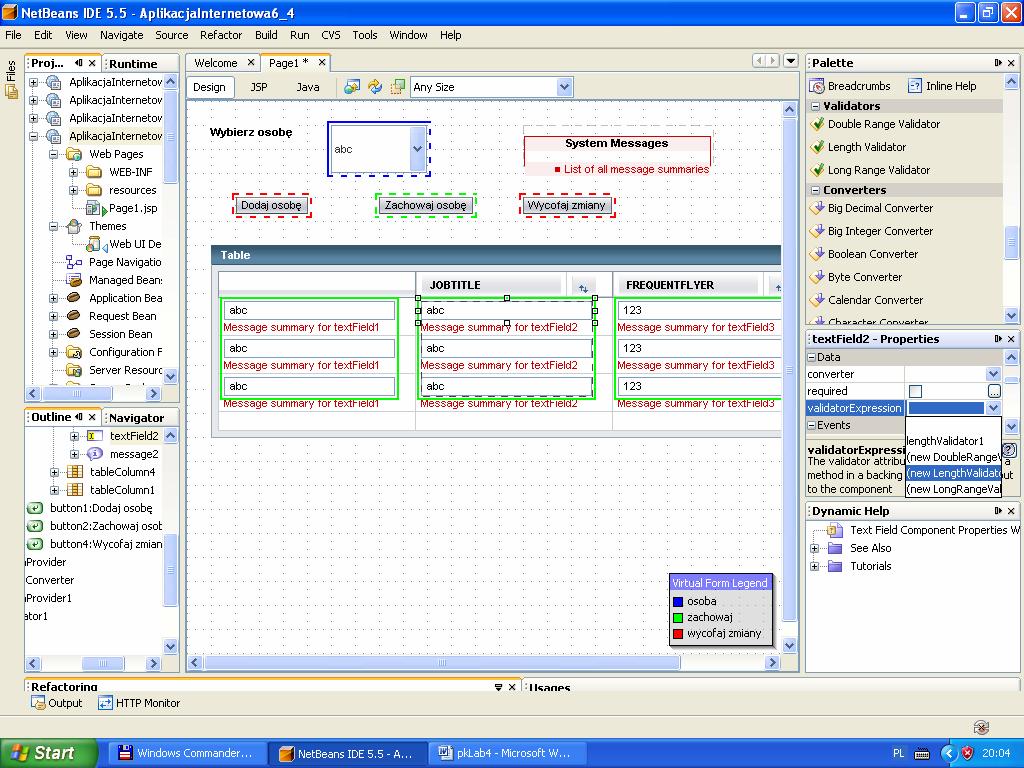Select button4:Wycofaj zmian in Outline
This screenshot has height=768, width=1024.
click(94, 544)
